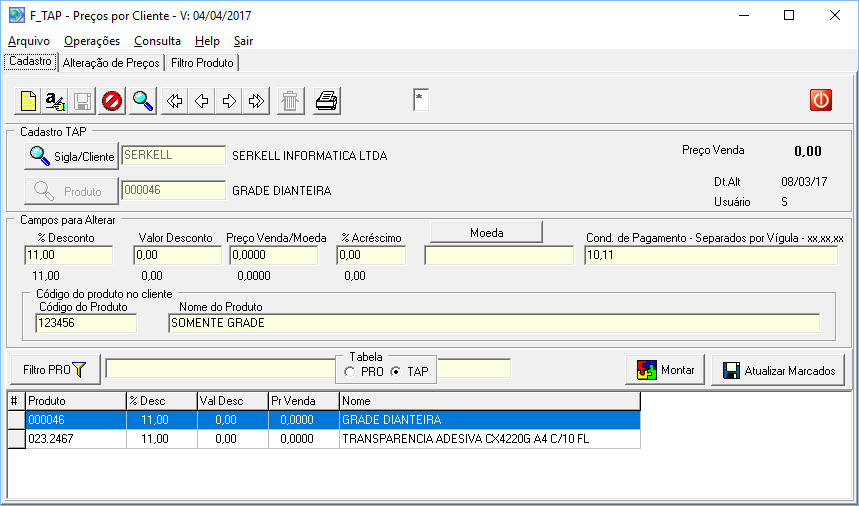Go to first record double-left arrow
Image resolution: width=859 pixels, height=506 pixels.
point(175,101)
